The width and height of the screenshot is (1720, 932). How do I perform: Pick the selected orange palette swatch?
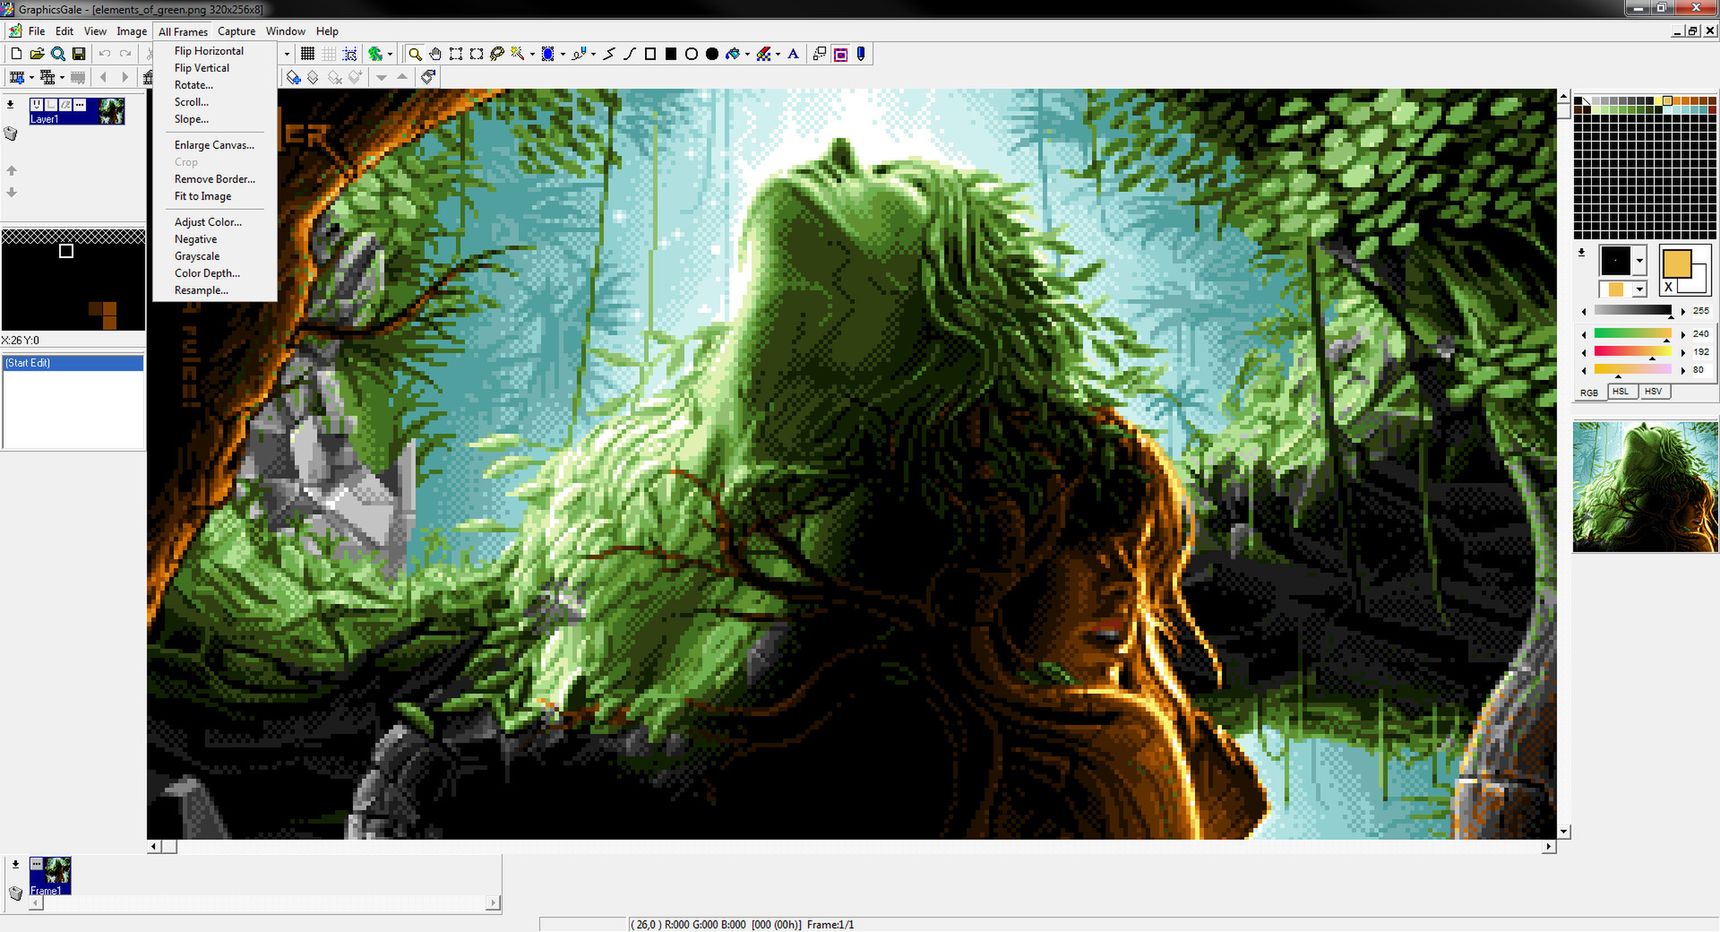tap(1667, 100)
